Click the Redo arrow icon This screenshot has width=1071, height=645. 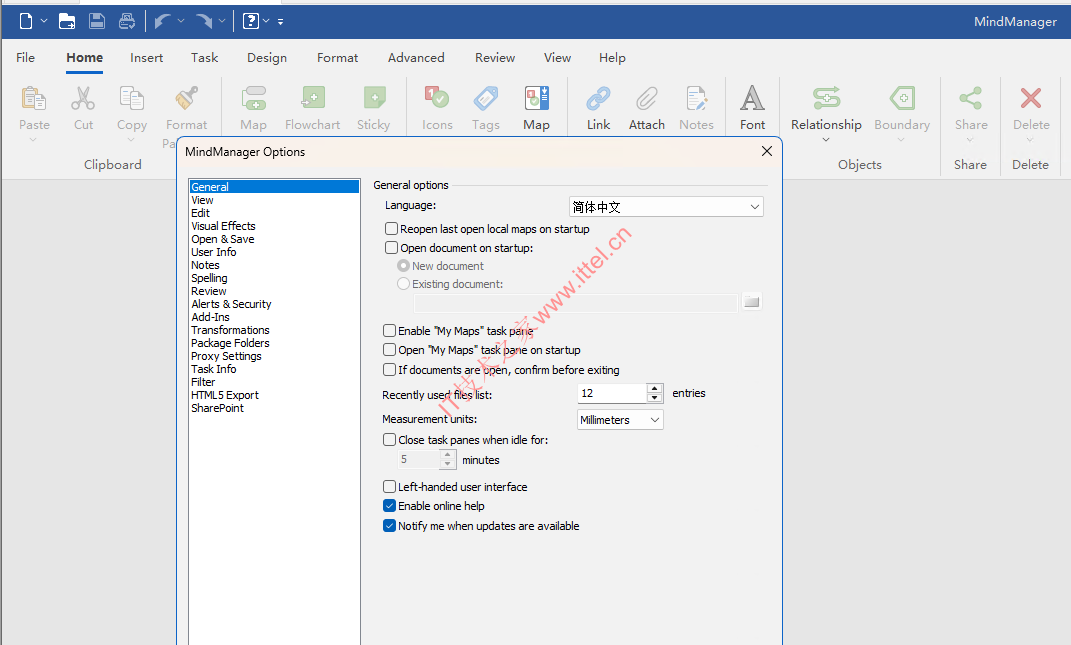[204, 21]
